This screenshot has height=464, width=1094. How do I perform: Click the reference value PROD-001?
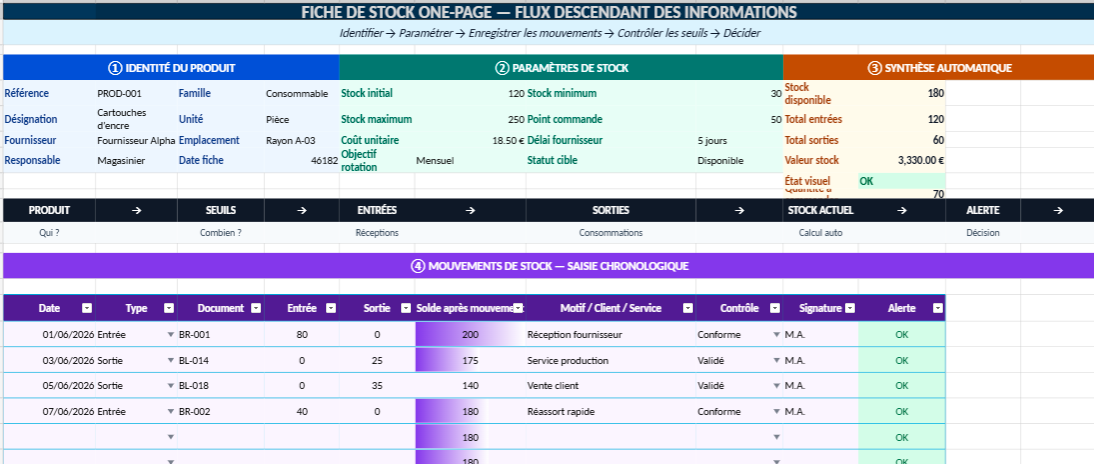point(136,93)
